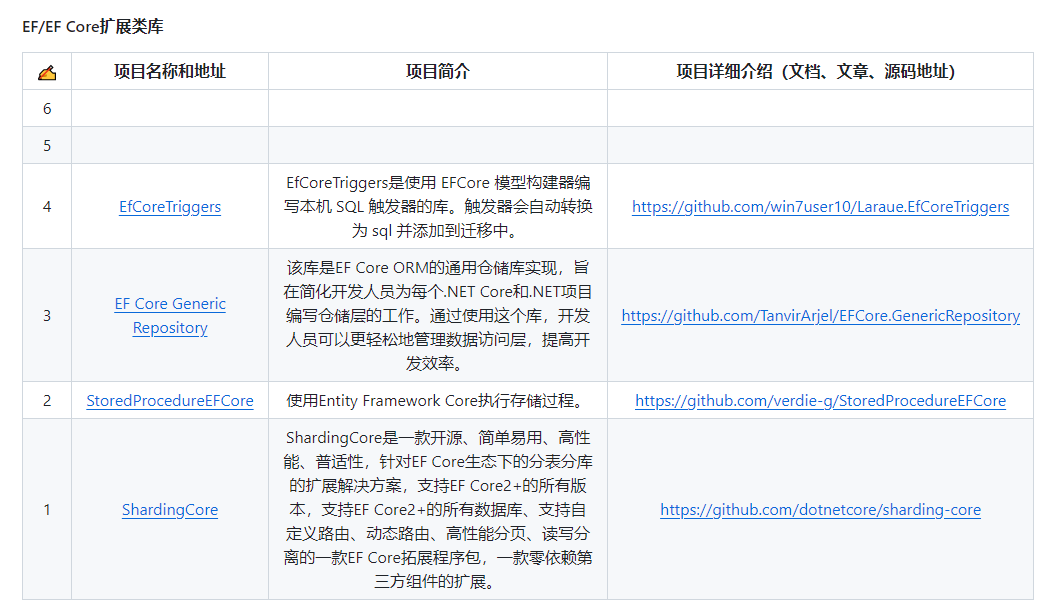This screenshot has height=609, width=1047.
Task: Select the ShardingCore description text cell
Action: click(x=437, y=509)
